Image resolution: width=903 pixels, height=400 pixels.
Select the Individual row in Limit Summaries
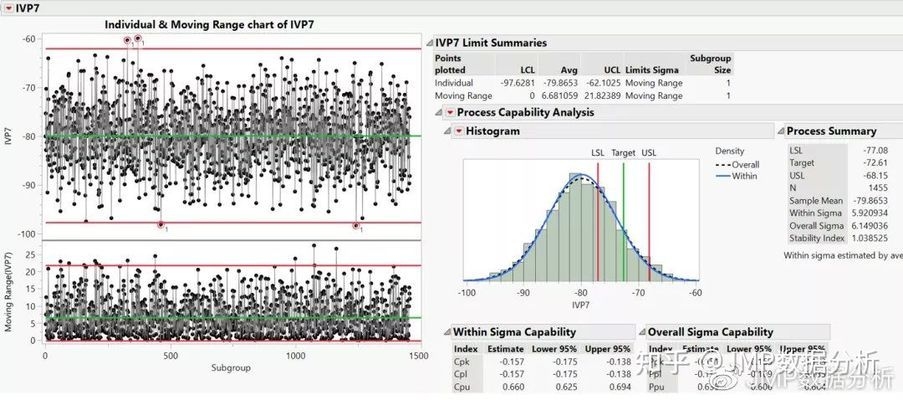[453, 83]
